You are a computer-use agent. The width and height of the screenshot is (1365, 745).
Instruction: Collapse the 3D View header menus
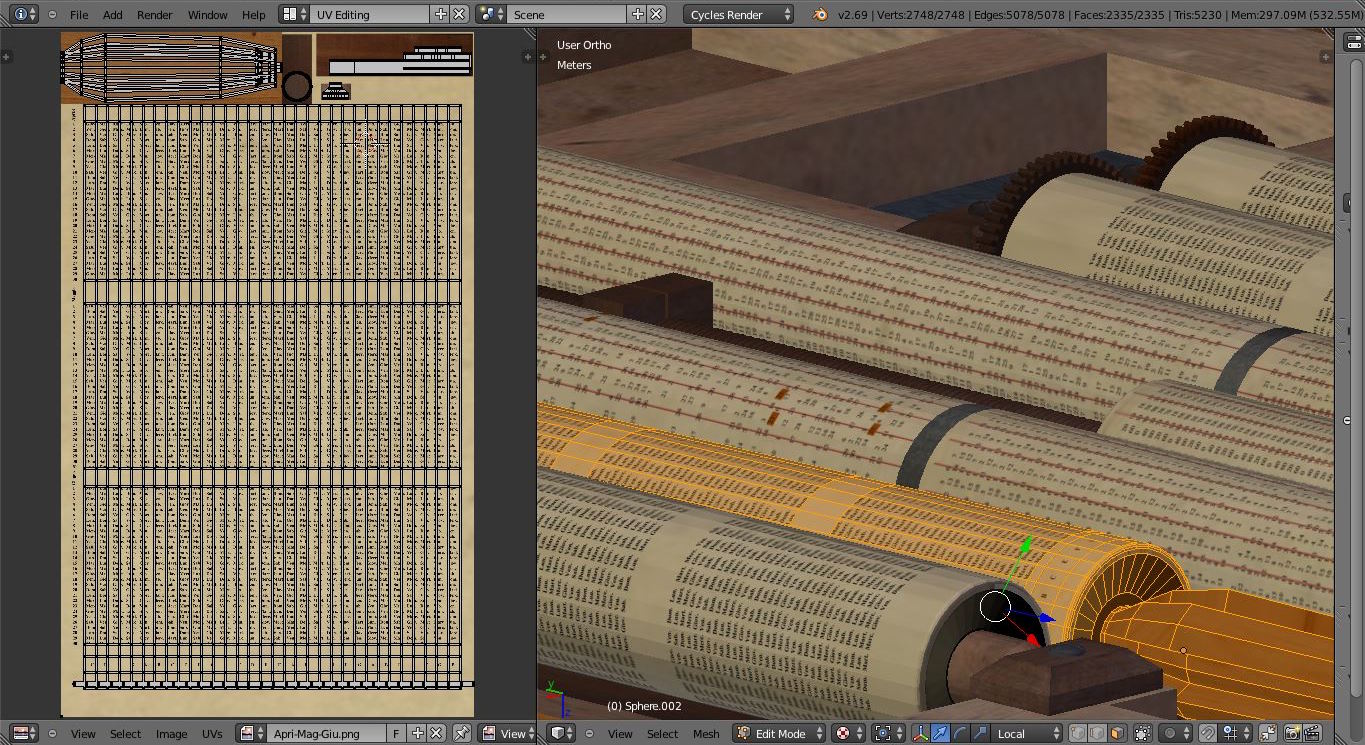589,733
